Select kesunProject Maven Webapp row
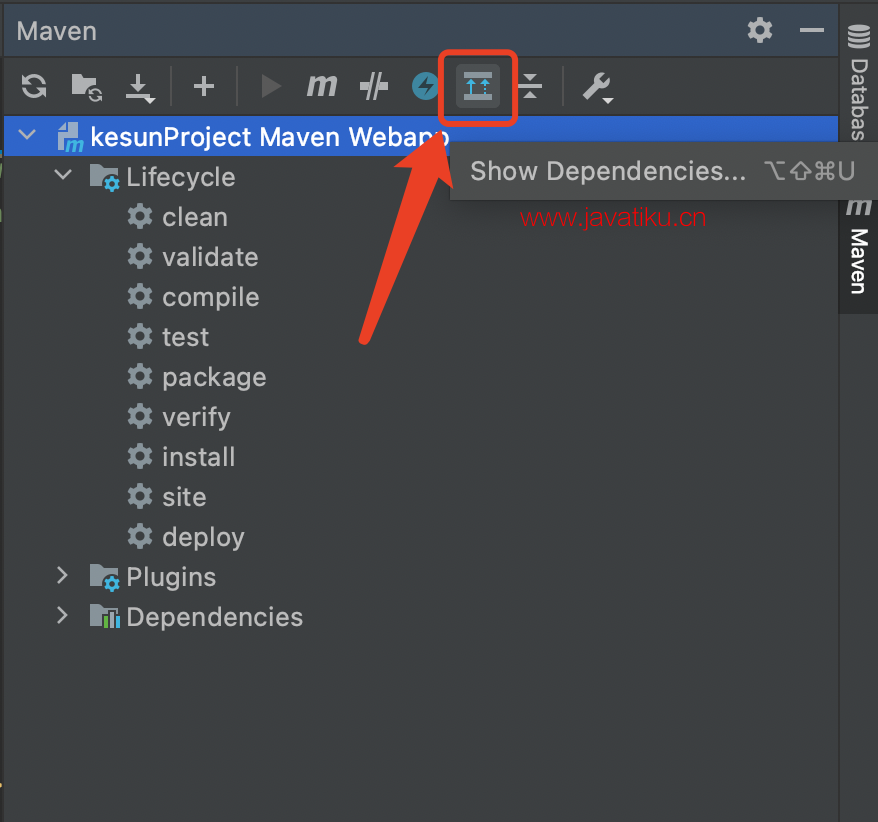The height and width of the screenshot is (822, 878). click(421, 137)
